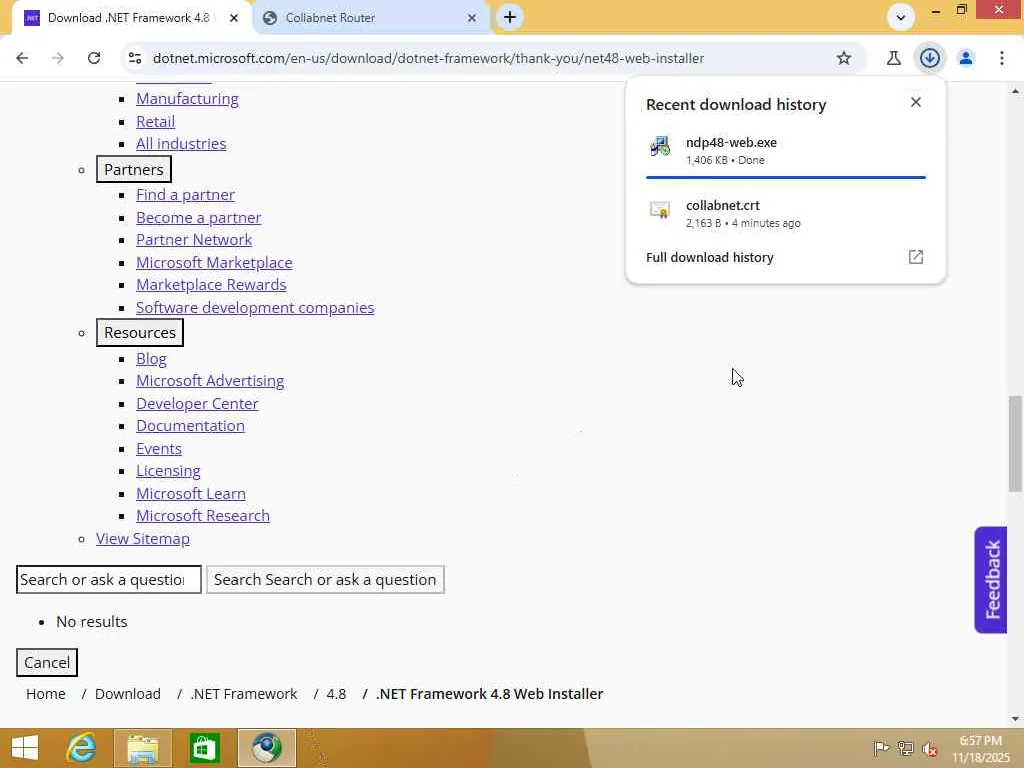This screenshot has width=1024, height=768.
Task: Click Full download history text
Action: click(x=709, y=257)
